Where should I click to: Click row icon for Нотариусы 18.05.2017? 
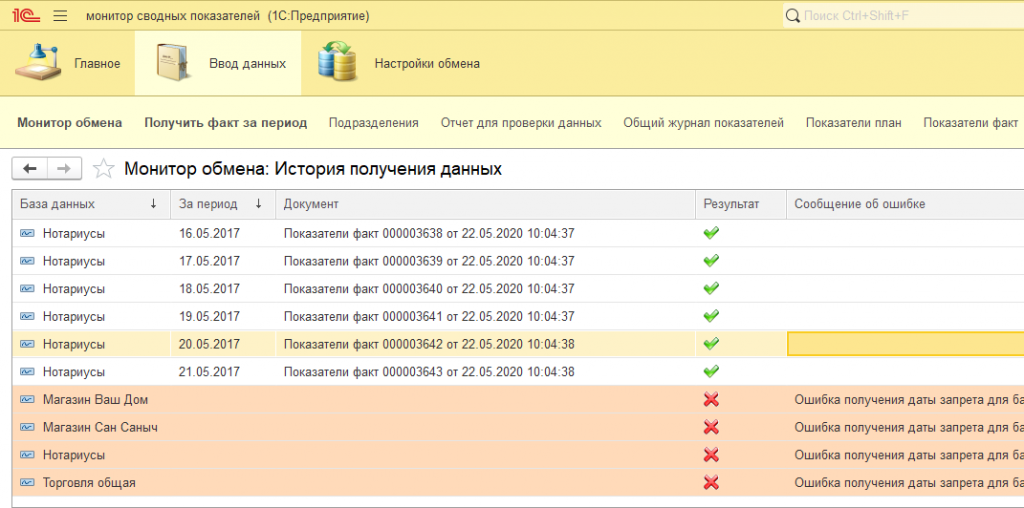pos(27,289)
